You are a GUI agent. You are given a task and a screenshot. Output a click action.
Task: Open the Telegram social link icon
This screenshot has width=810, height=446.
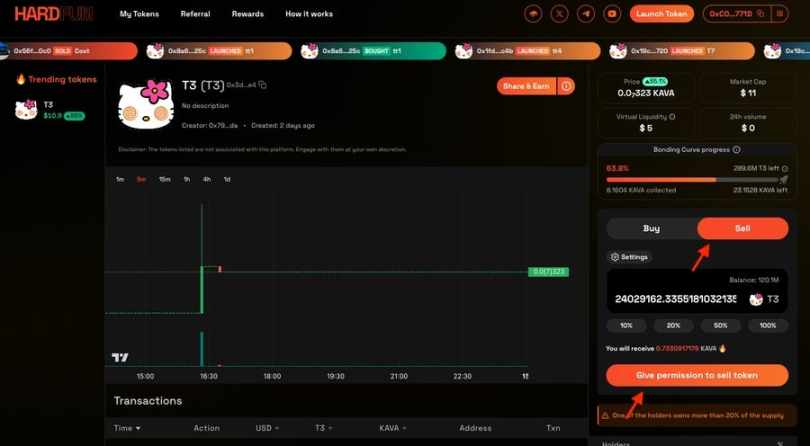pos(585,14)
